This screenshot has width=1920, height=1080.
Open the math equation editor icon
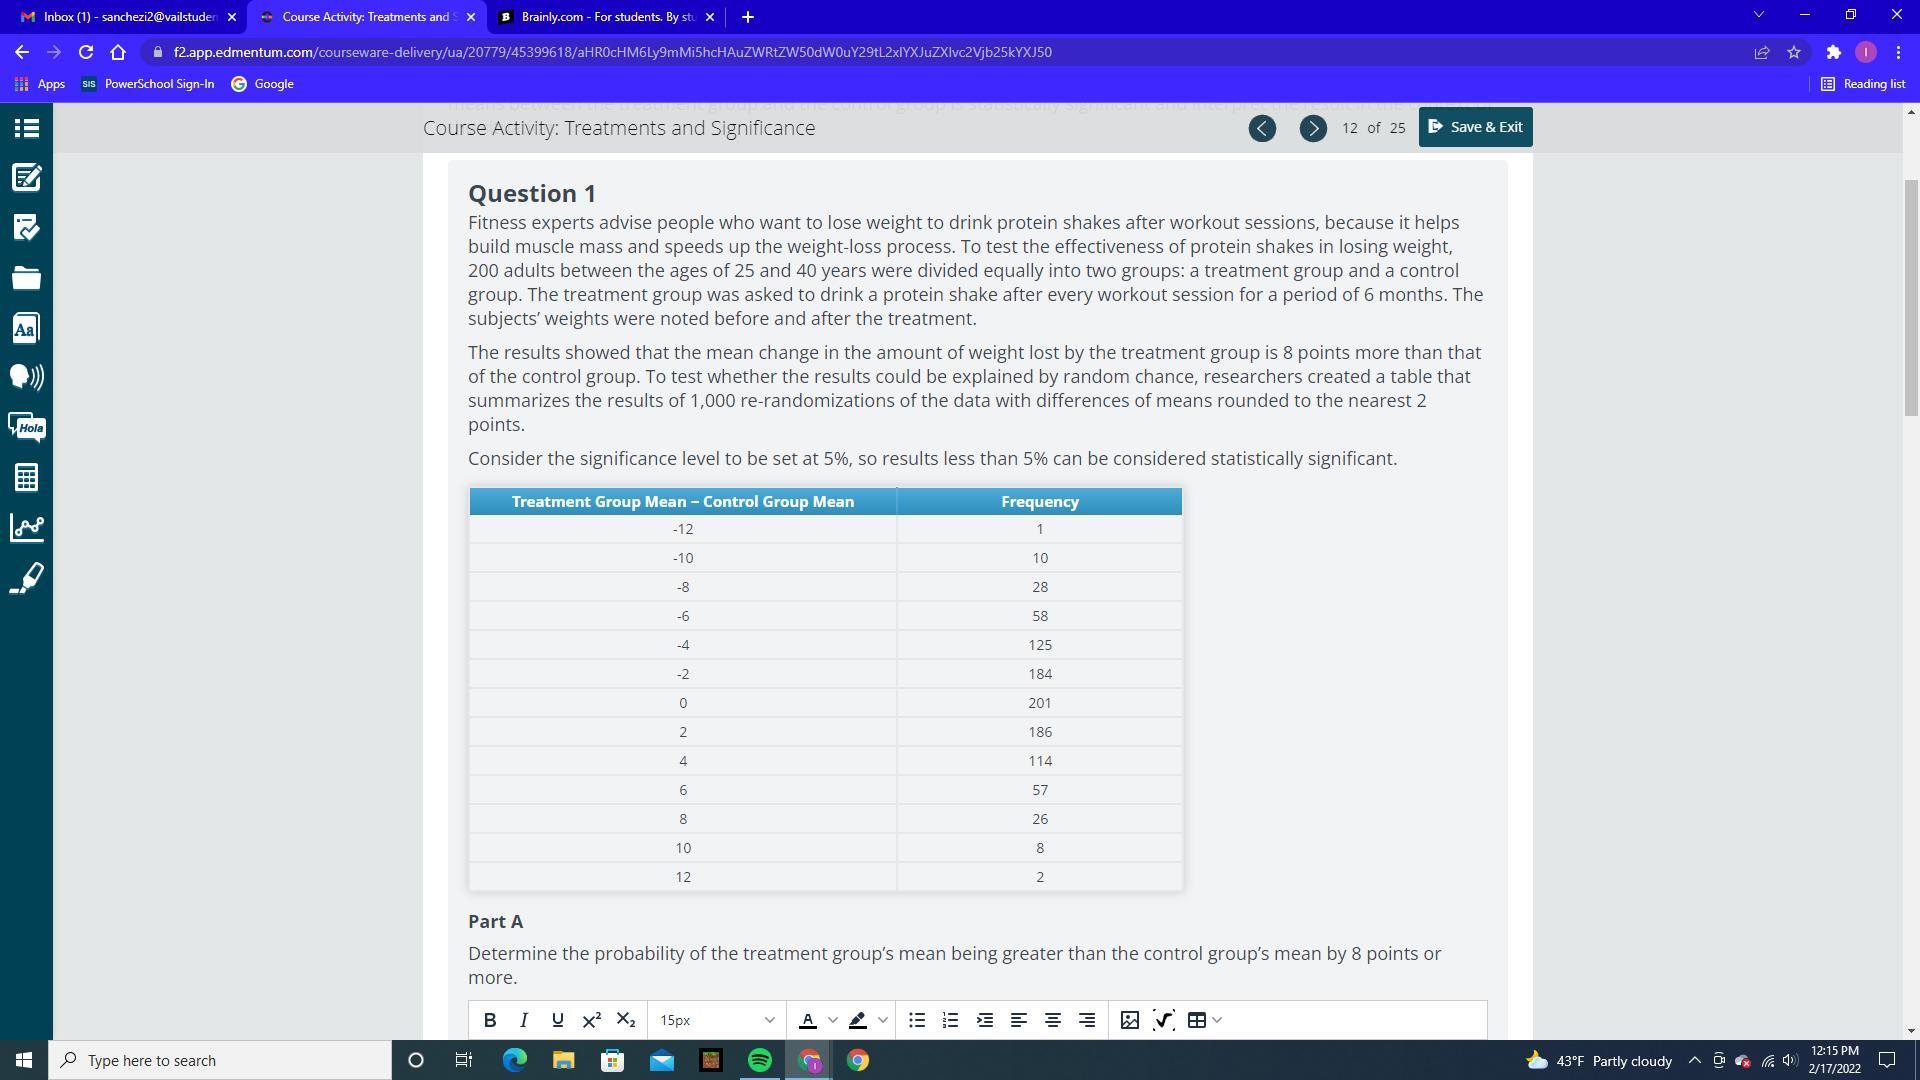(1163, 1020)
